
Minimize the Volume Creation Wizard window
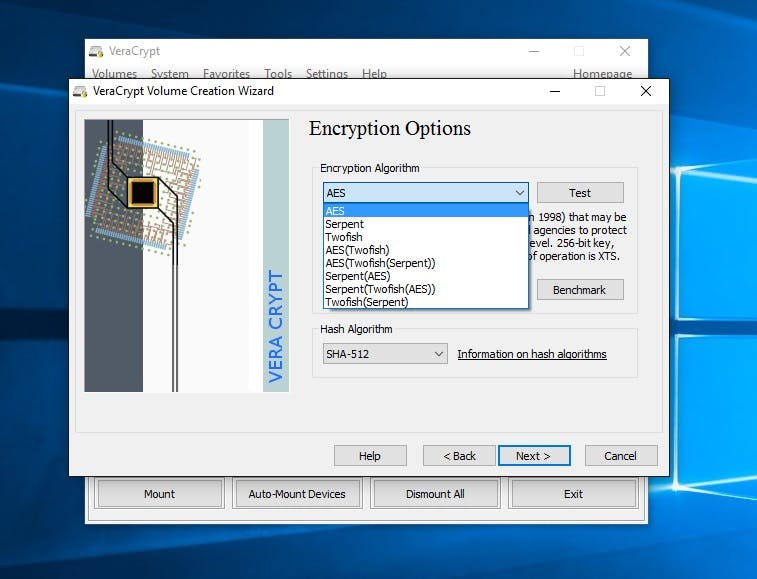(555, 91)
